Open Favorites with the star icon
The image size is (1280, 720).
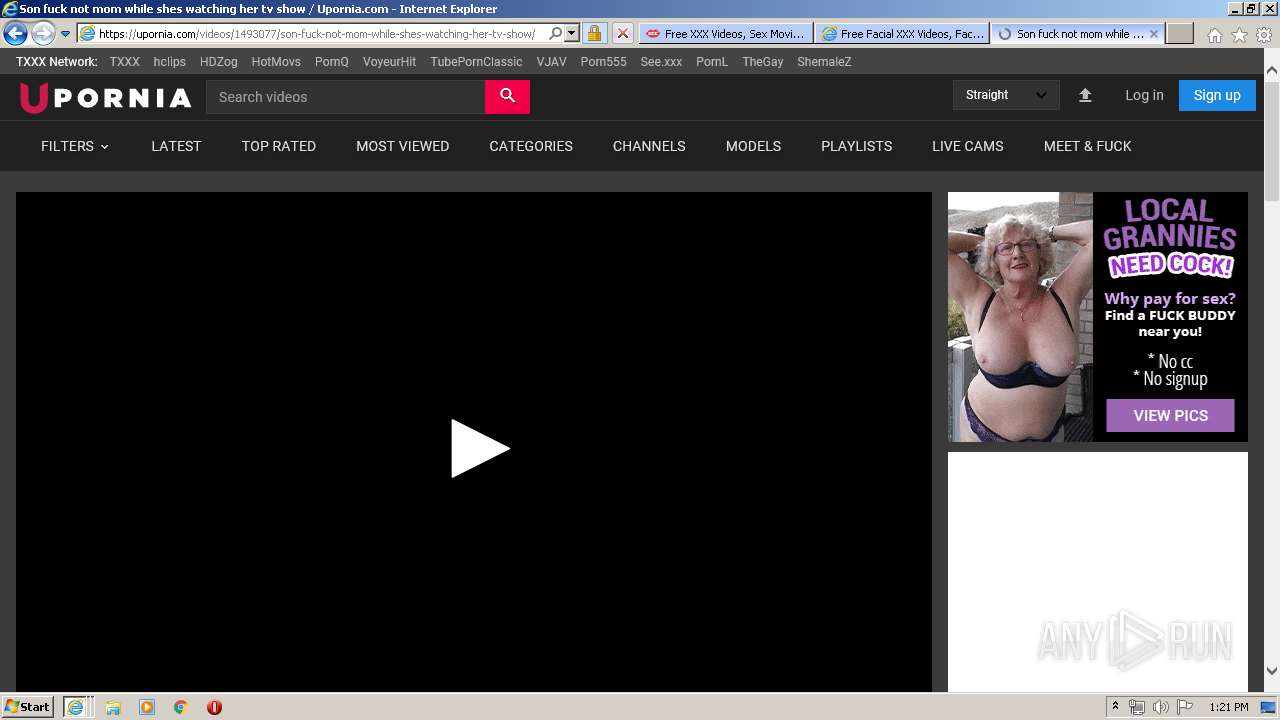(x=1239, y=35)
